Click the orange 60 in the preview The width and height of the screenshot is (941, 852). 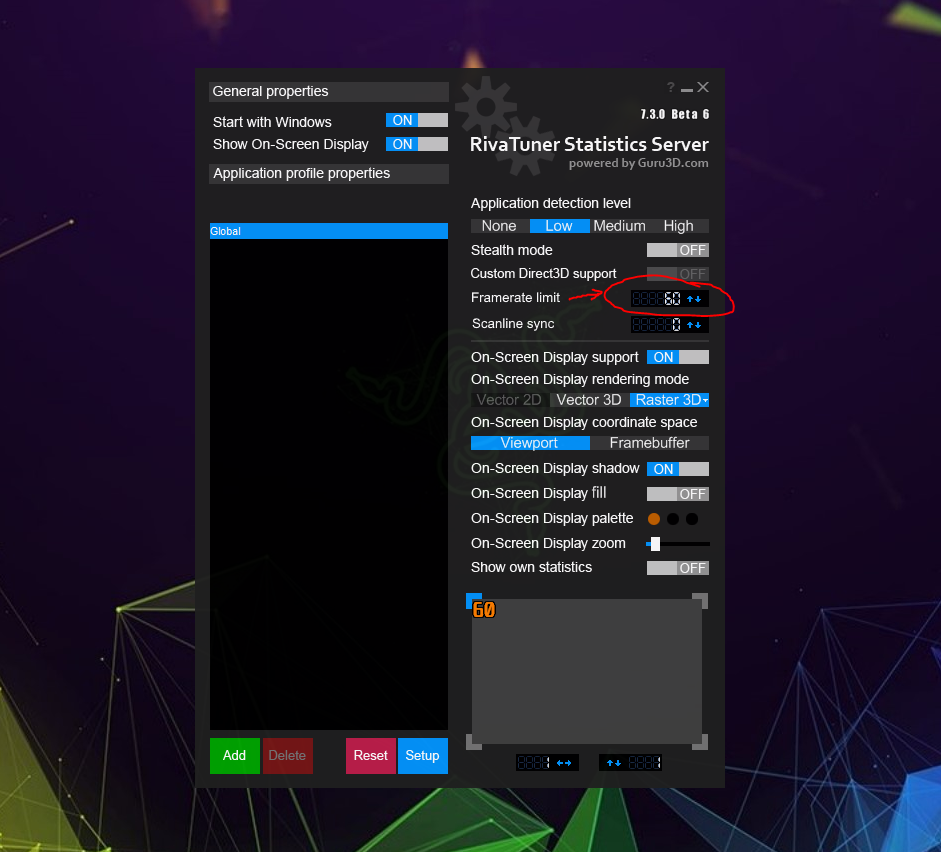point(484,610)
